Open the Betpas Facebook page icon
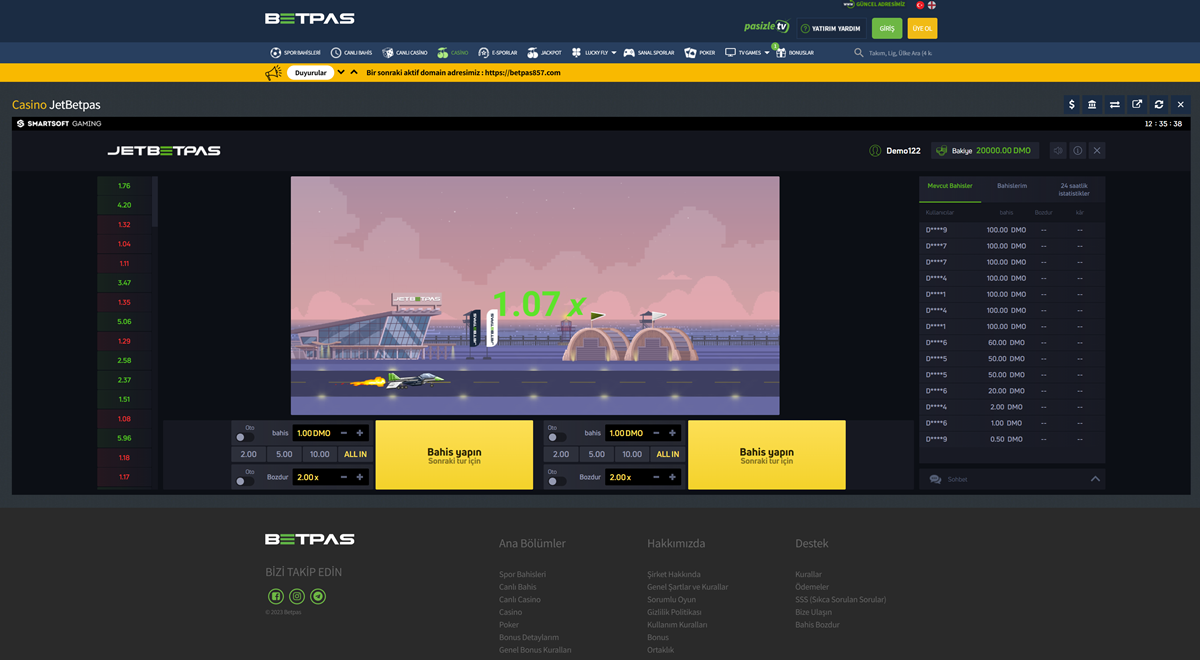The image size is (1200, 660). [x=276, y=597]
